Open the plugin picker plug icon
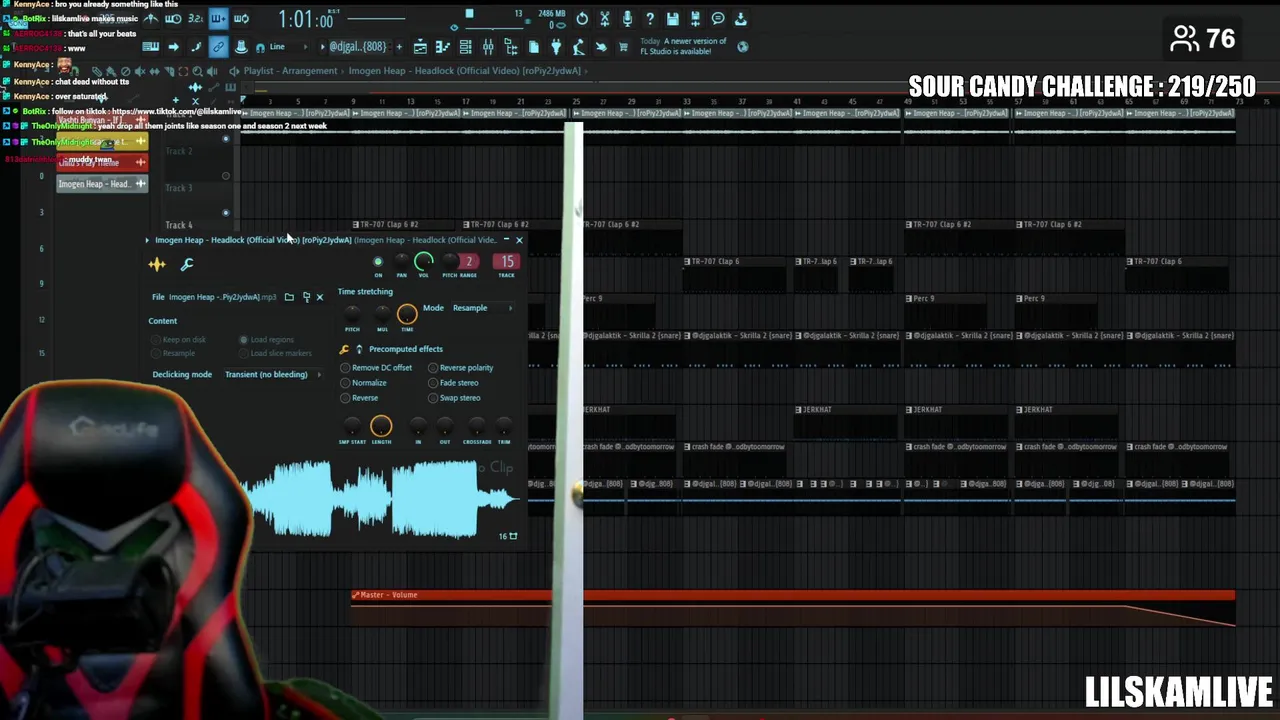The width and height of the screenshot is (1280, 720). click(556, 47)
